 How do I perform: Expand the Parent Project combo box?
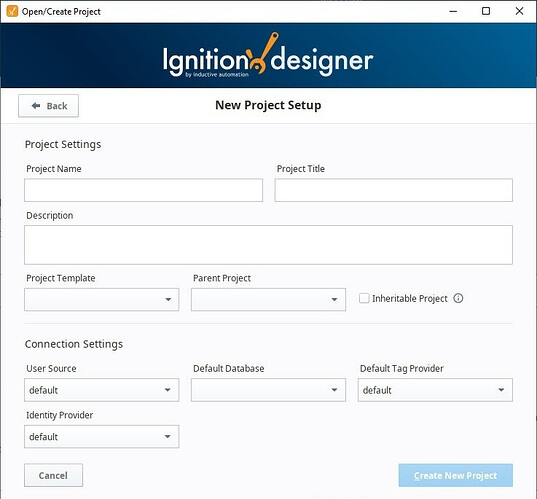coord(268,300)
